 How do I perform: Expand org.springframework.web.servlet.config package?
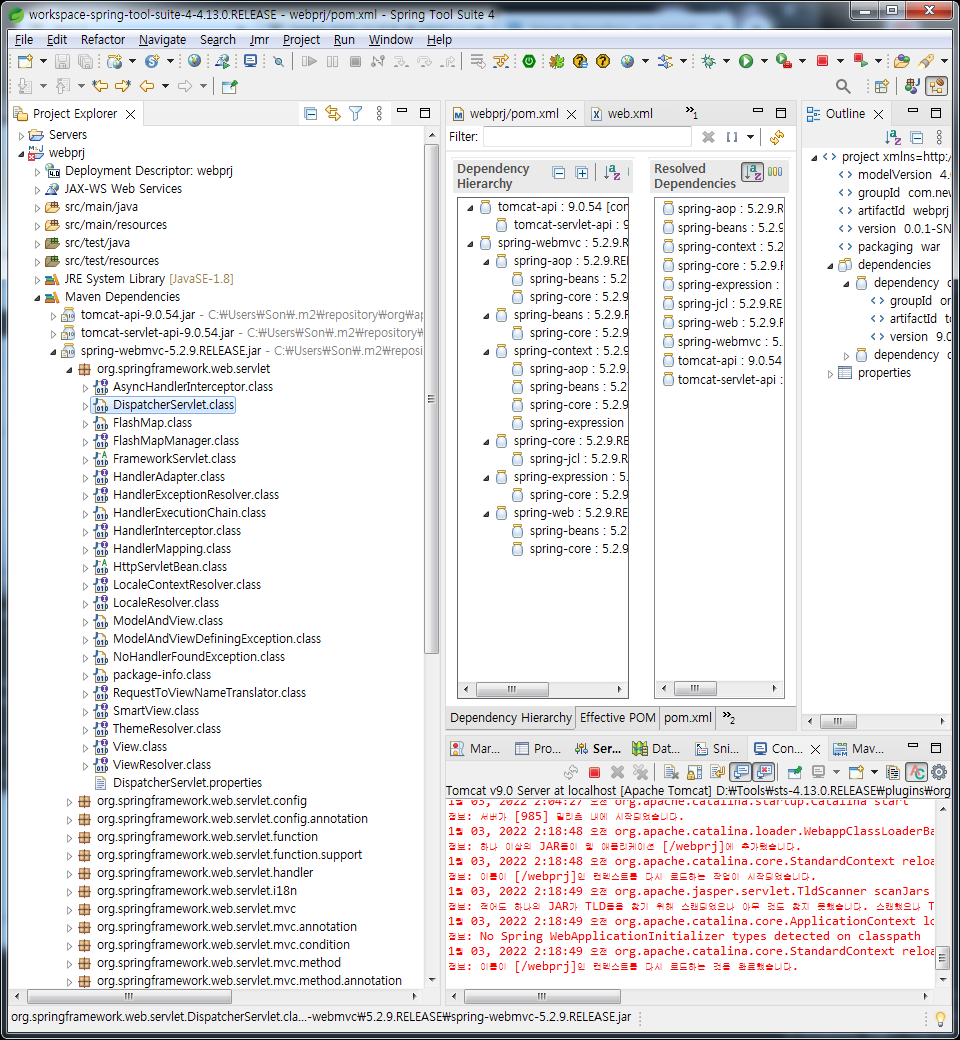click(x=69, y=801)
